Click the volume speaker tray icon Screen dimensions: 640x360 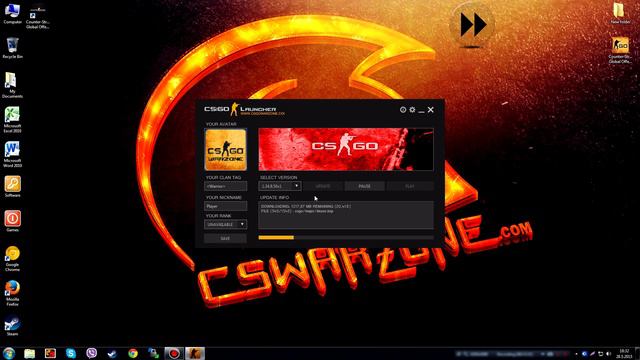click(x=609, y=354)
